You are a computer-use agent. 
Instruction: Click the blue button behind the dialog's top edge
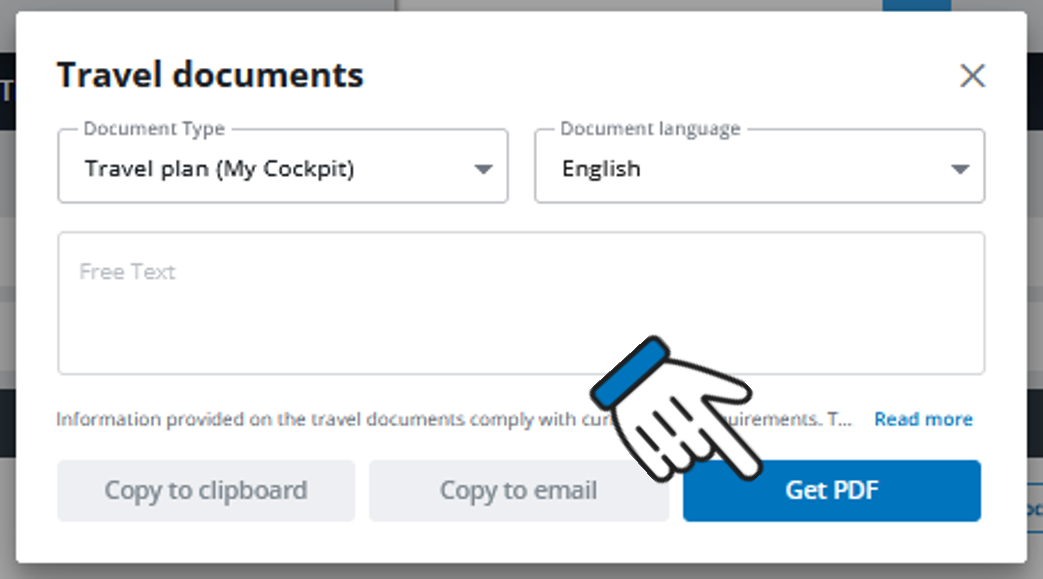tap(916, 5)
